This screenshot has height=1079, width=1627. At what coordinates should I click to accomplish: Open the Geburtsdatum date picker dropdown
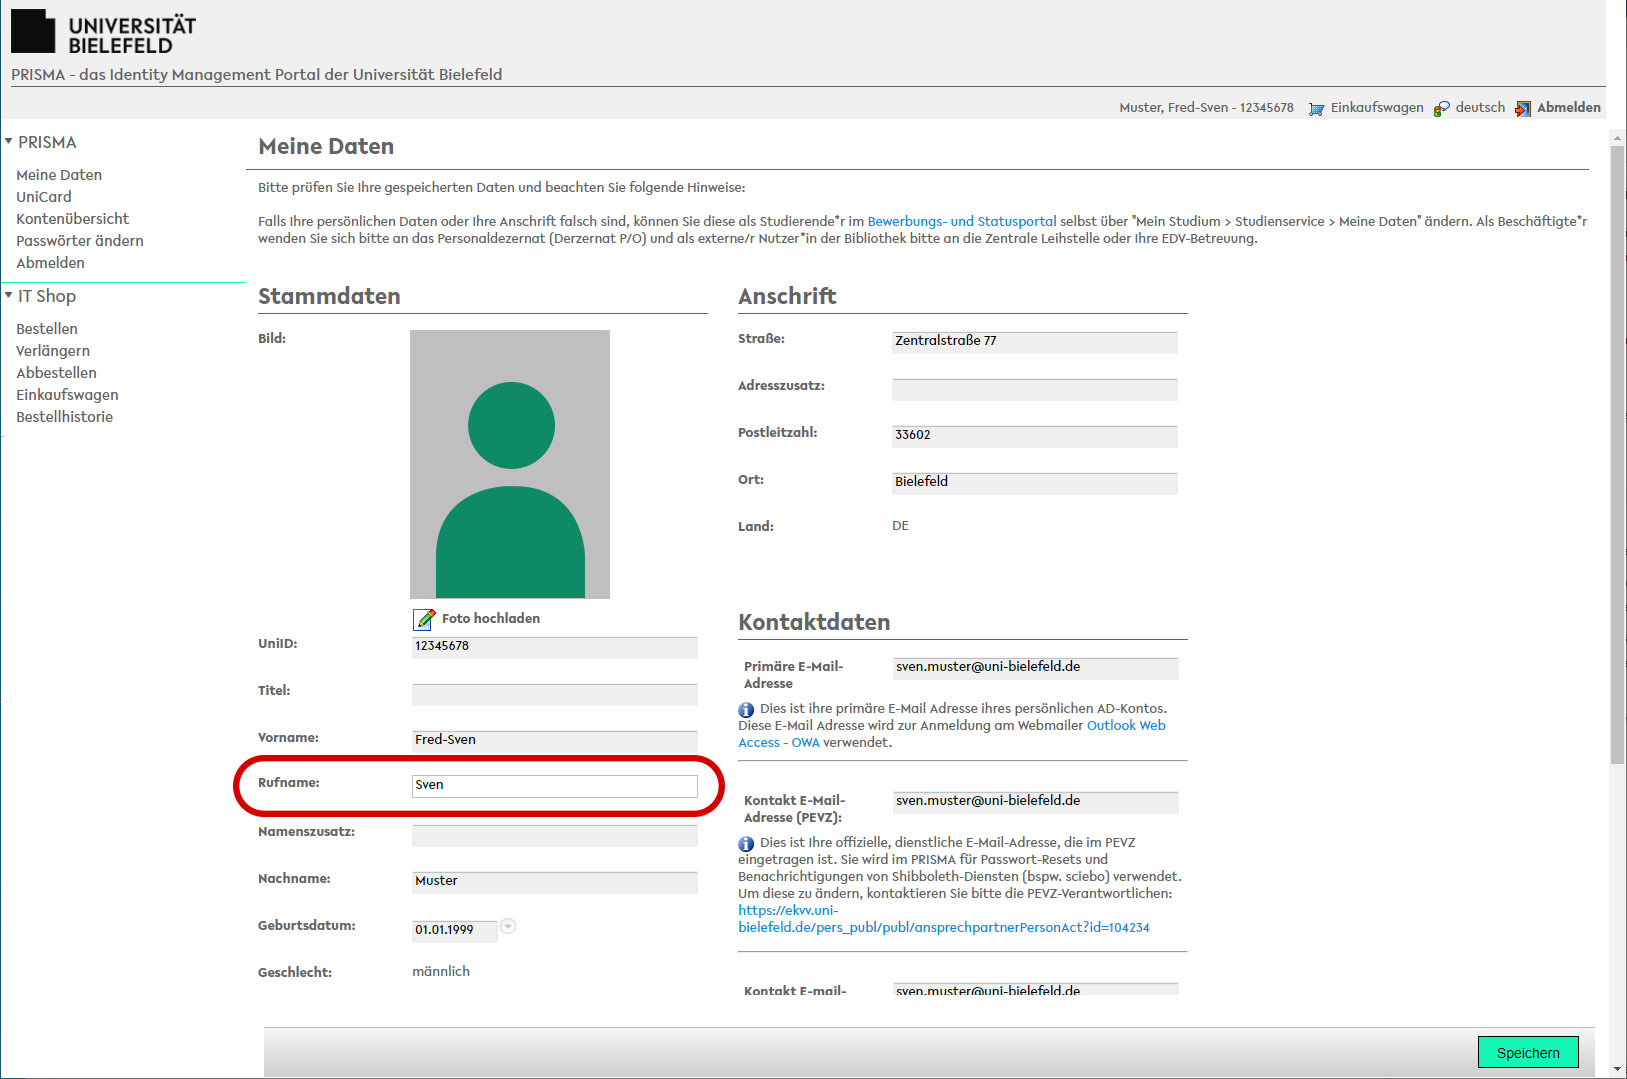(x=508, y=927)
